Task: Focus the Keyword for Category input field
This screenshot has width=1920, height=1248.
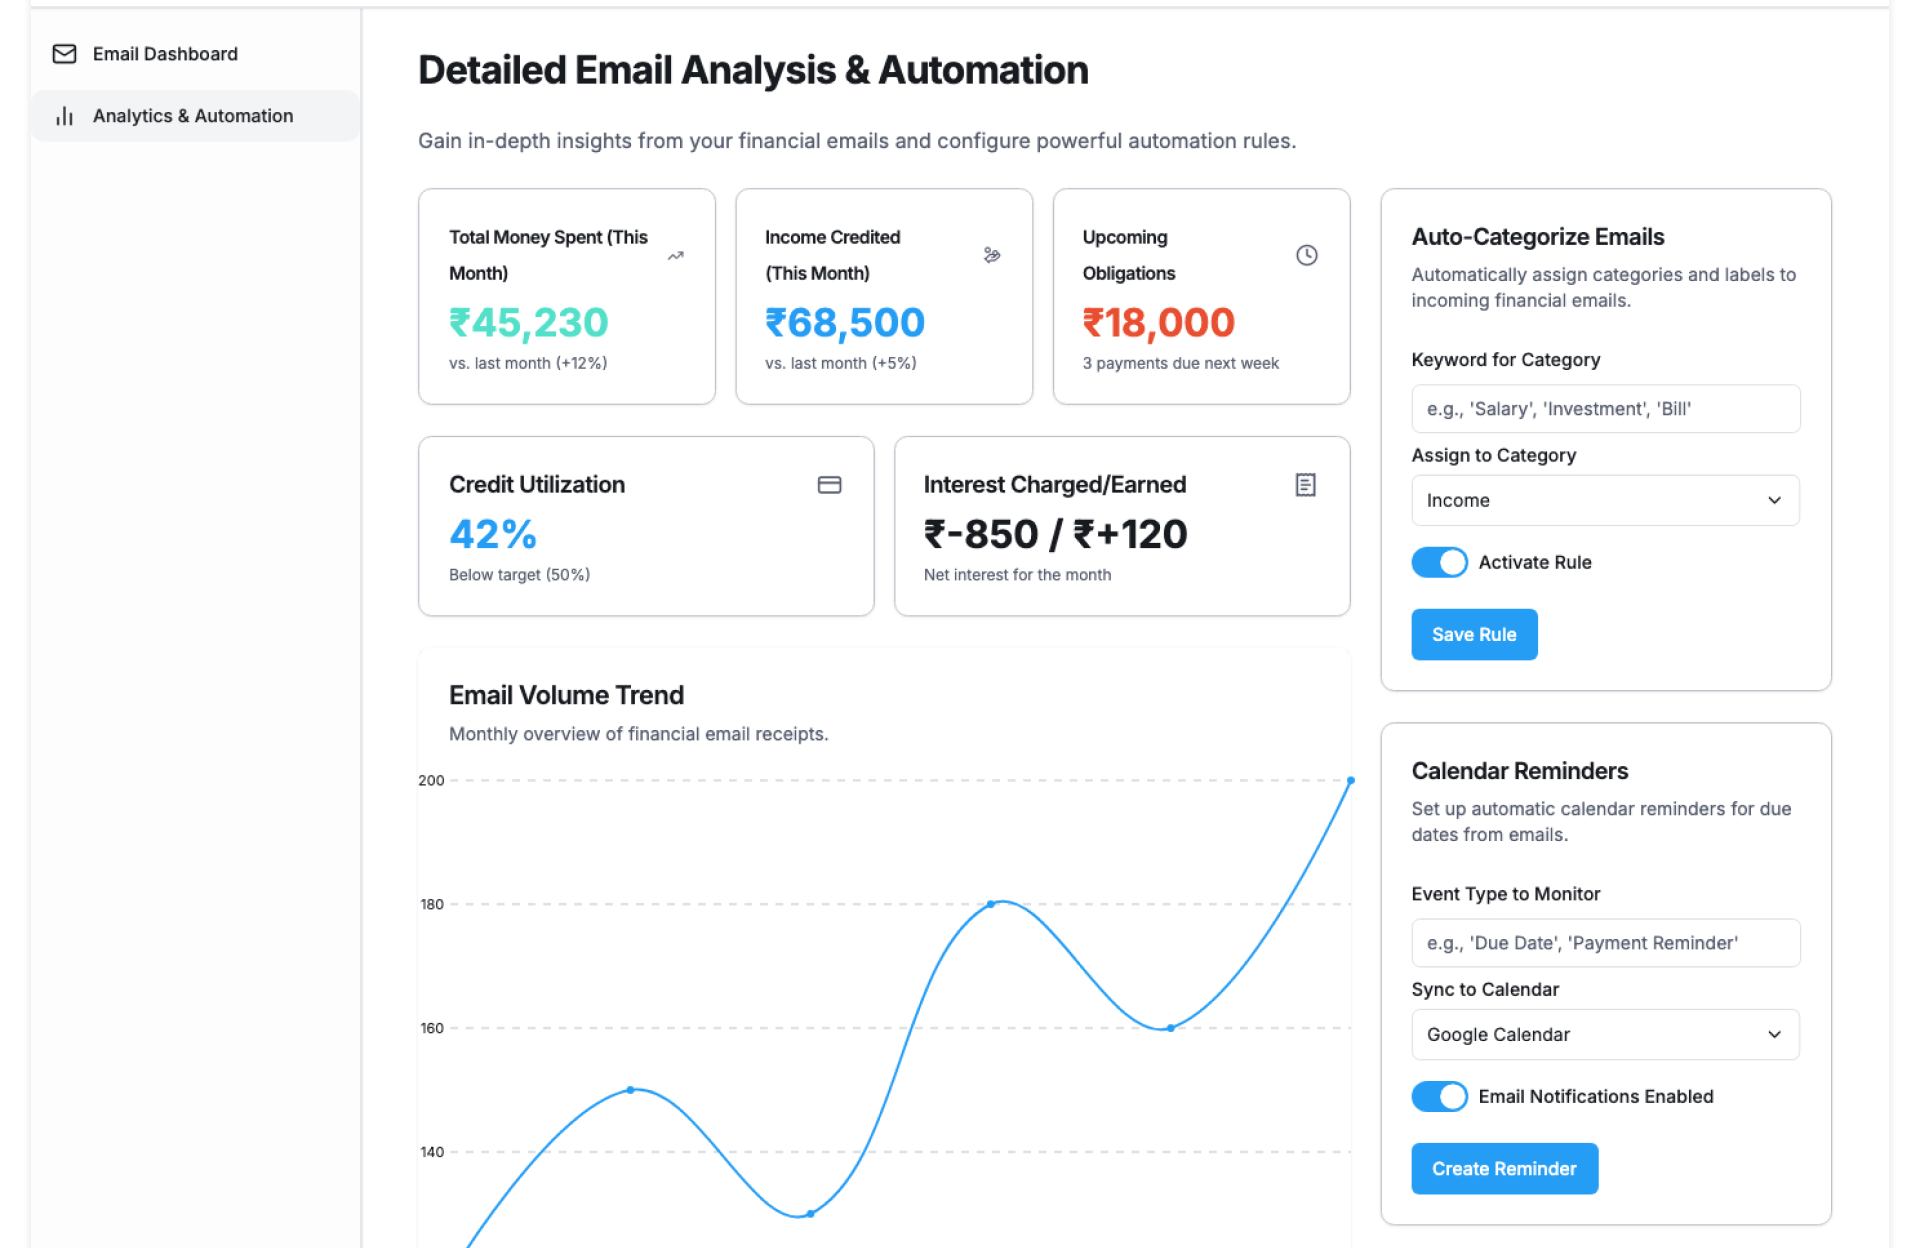Action: click(x=1604, y=409)
